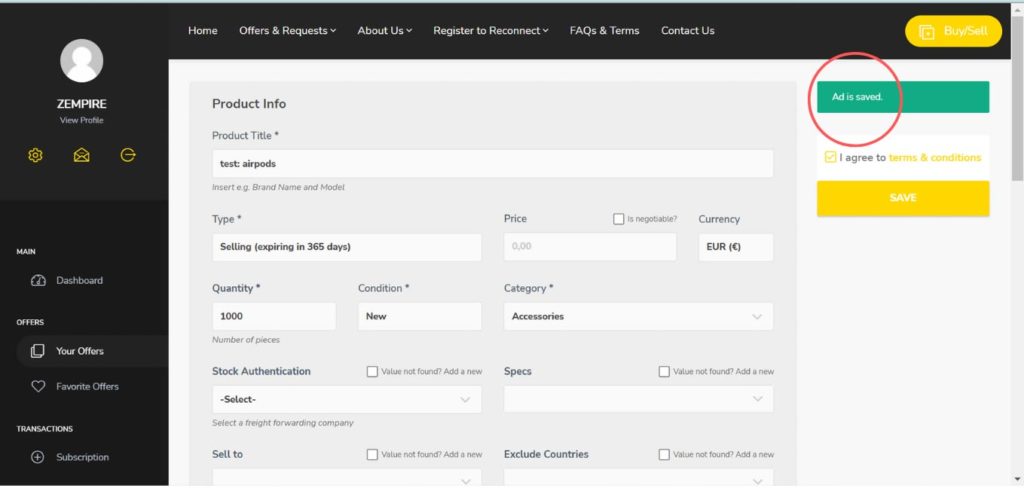1024x488 pixels.
Task: Click the ZEMPIRE profile avatar picture
Action: pos(82,61)
